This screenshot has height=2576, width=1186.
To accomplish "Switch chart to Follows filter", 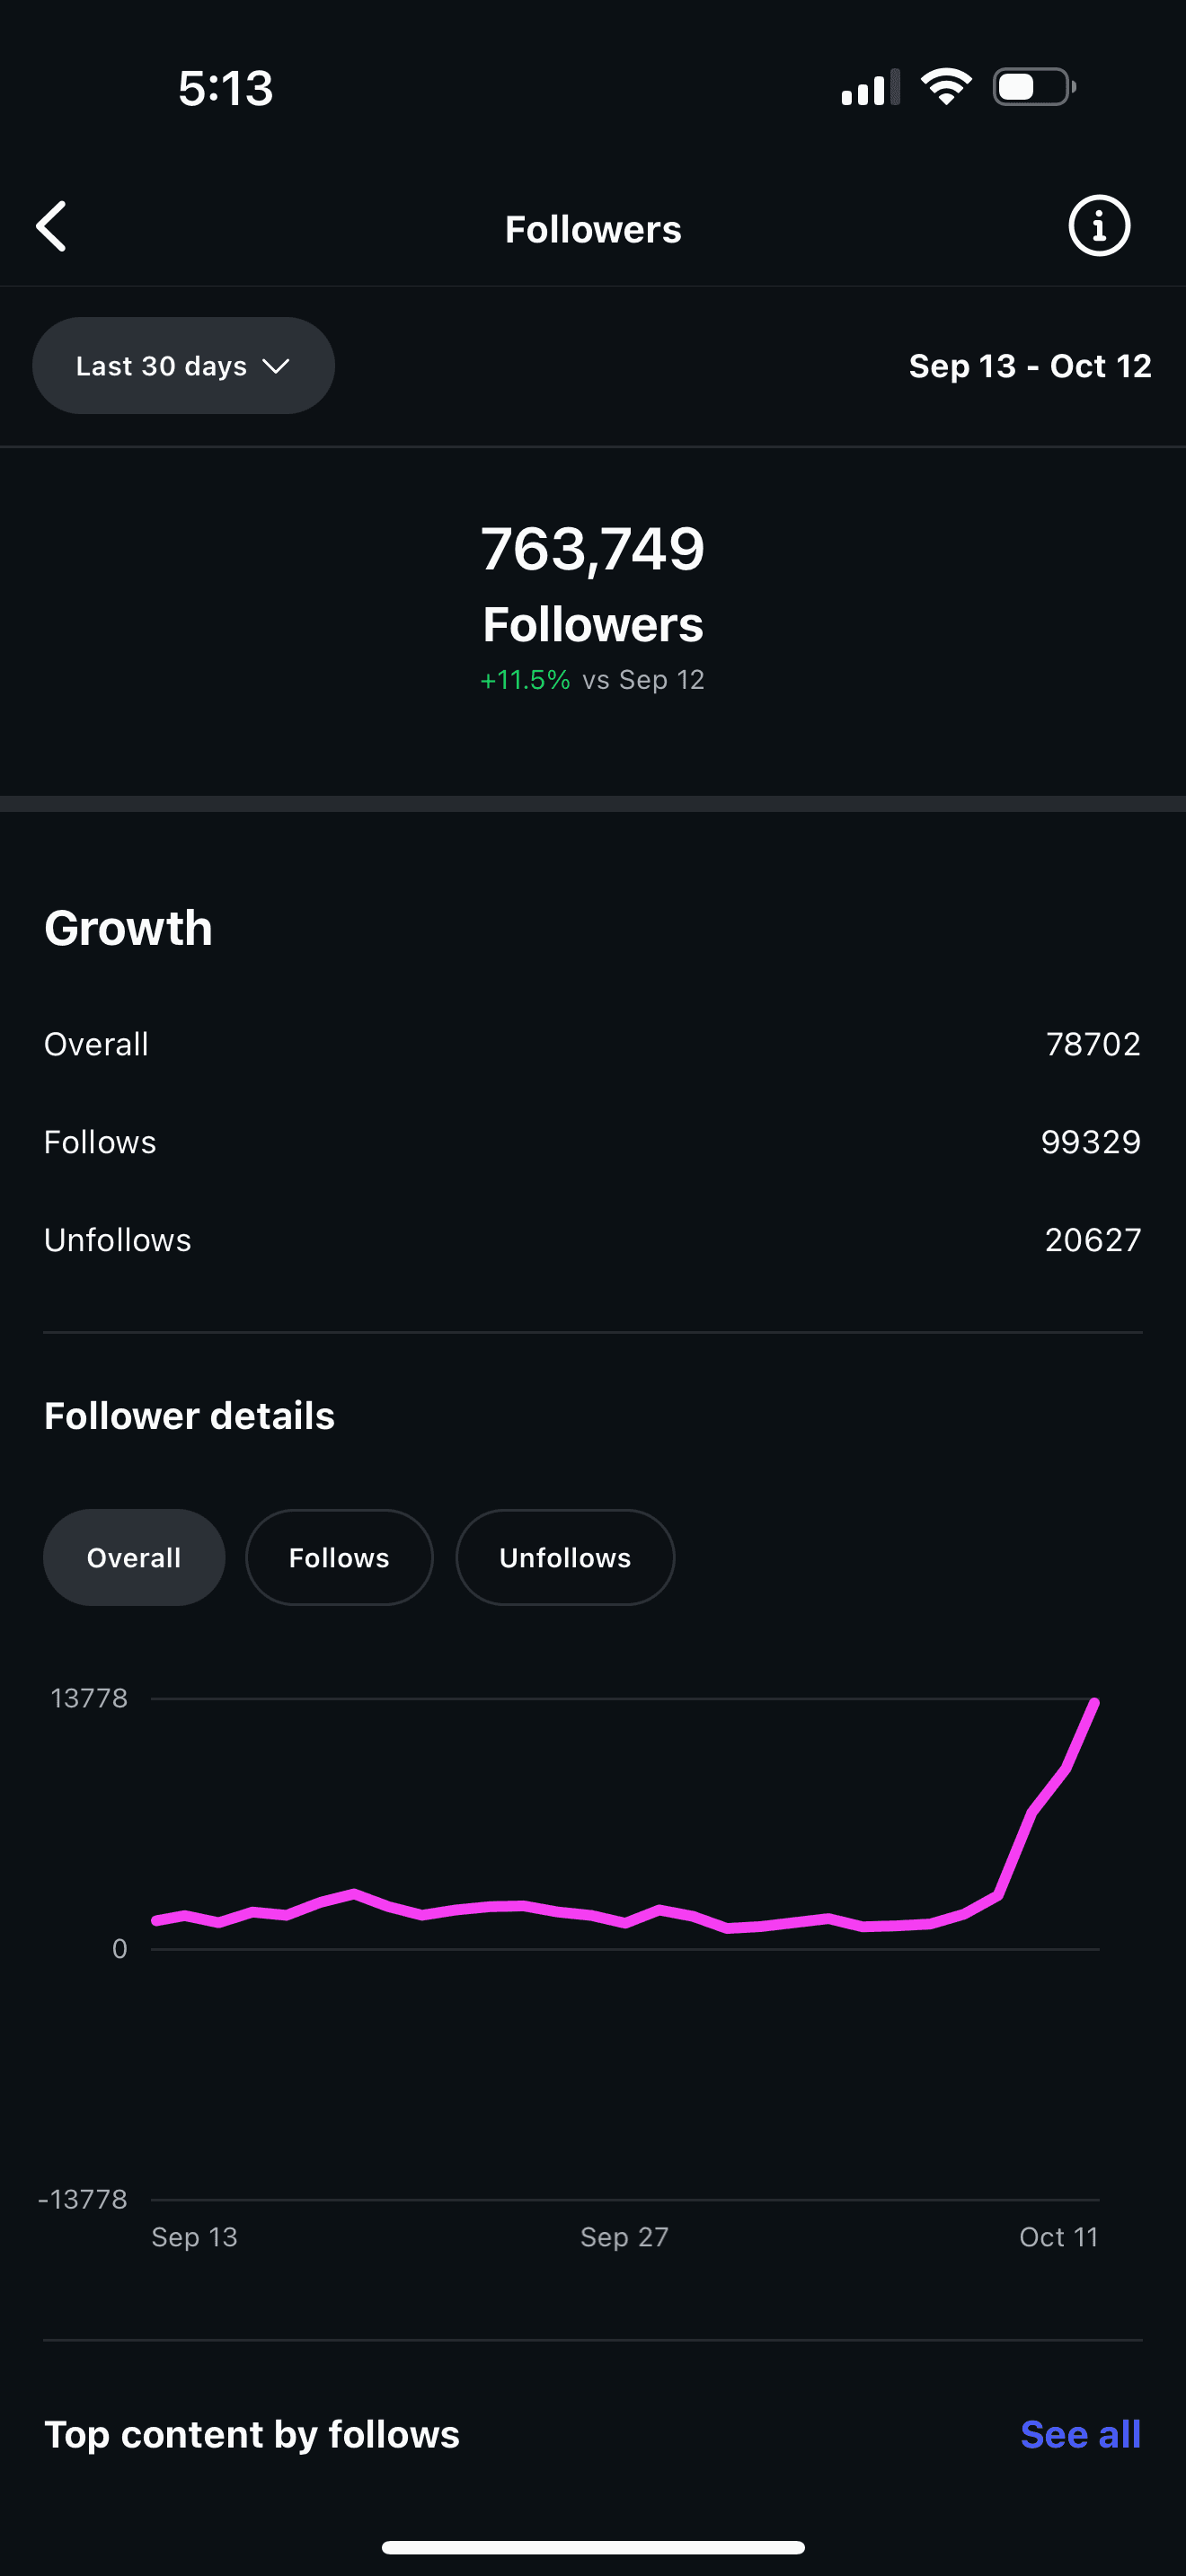I will click(339, 1557).
